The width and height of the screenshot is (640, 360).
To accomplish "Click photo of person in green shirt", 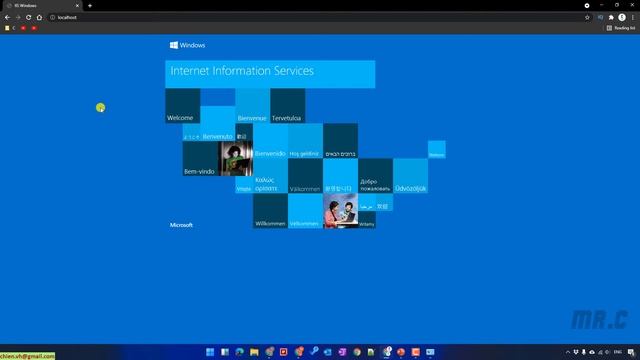I will coord(235,159).
